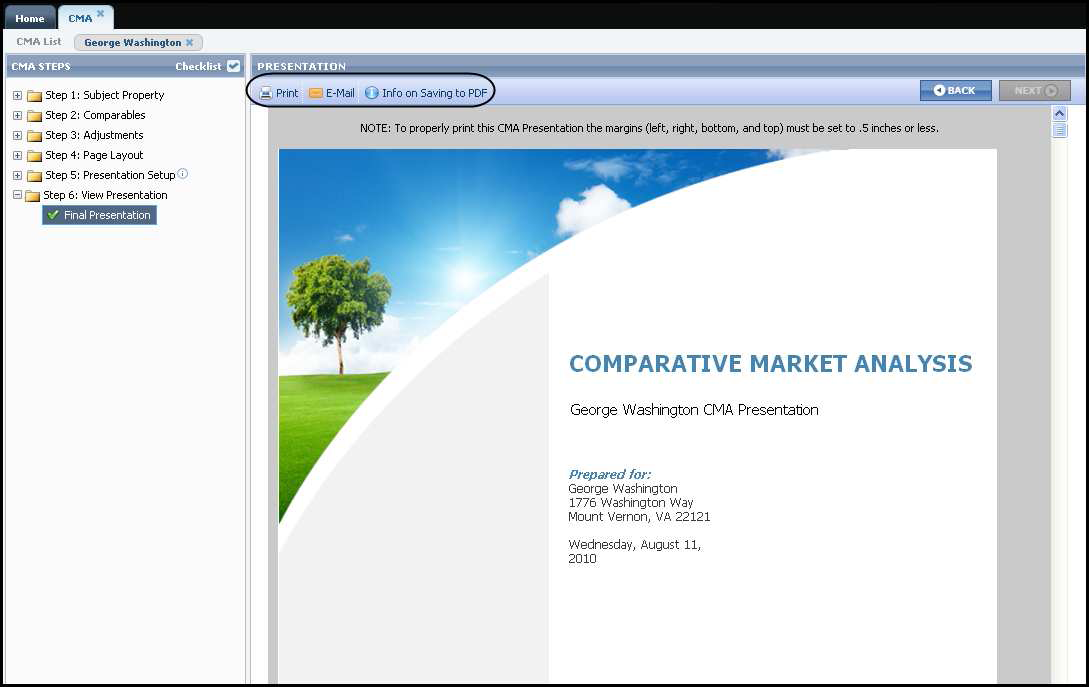Select Step 2: Comparables label
The width and height of the screenshot is (1089, 687).
coord(95,115)
